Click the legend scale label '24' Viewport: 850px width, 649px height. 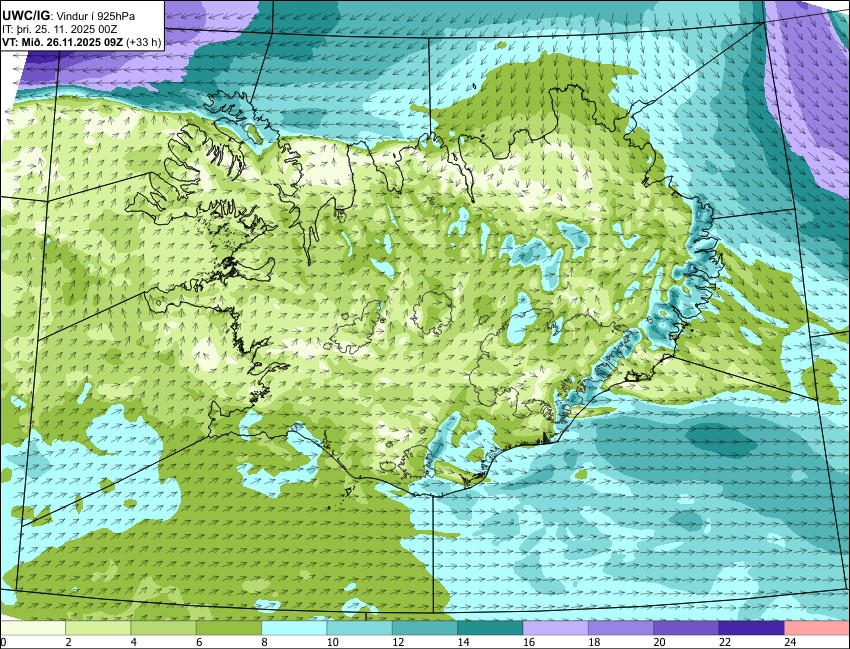(790, 642)
